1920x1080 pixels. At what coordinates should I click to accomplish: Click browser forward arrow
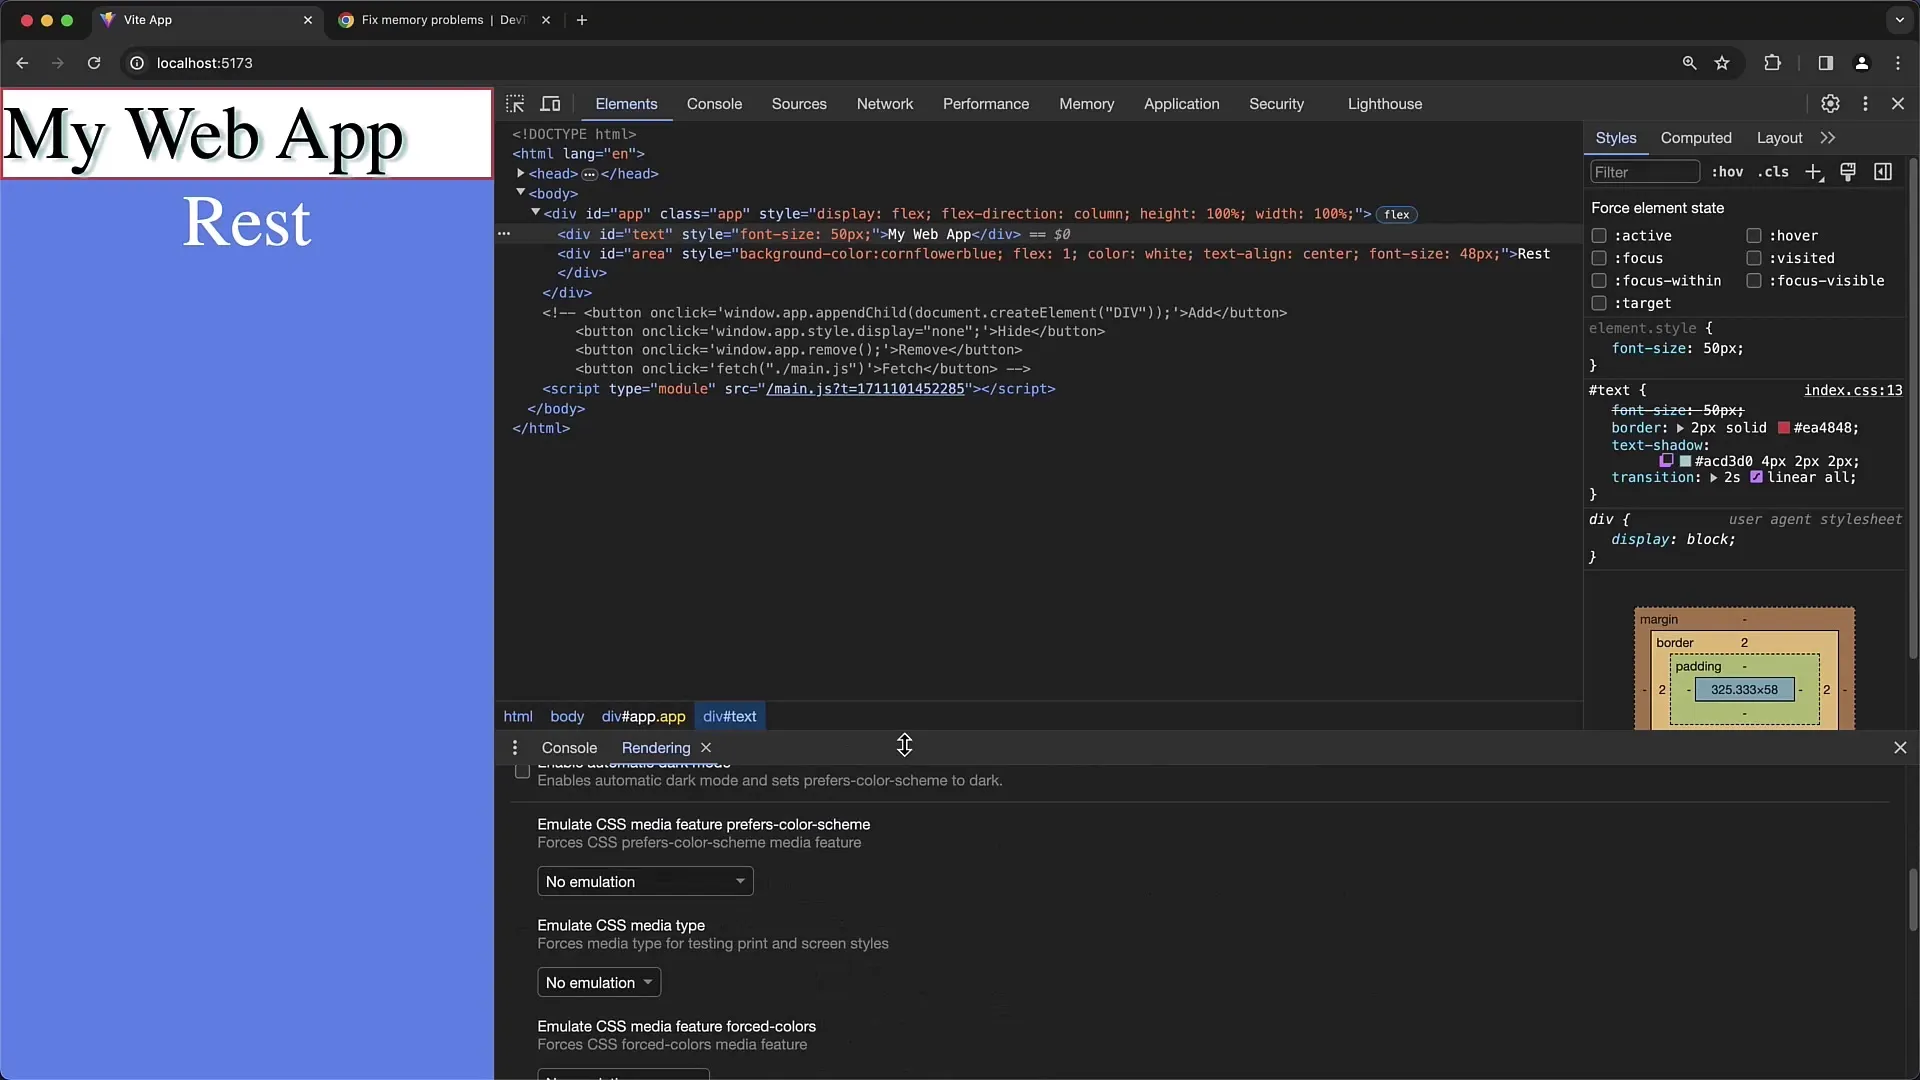pos(58,63)
